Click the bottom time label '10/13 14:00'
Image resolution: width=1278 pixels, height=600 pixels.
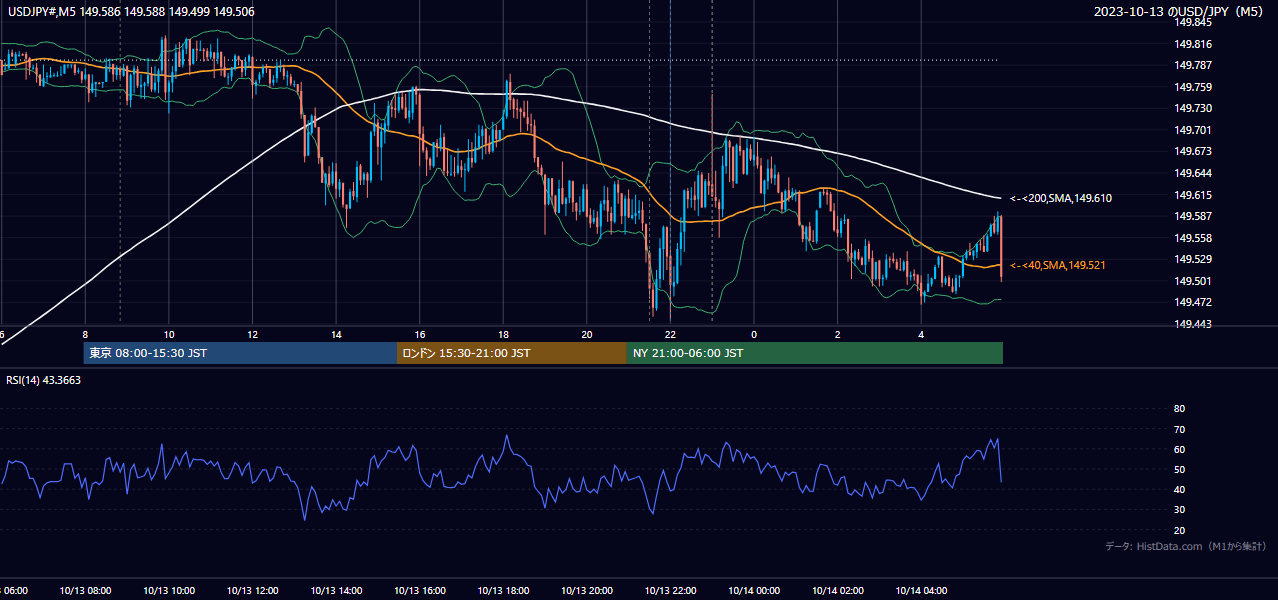coord(336,591)
